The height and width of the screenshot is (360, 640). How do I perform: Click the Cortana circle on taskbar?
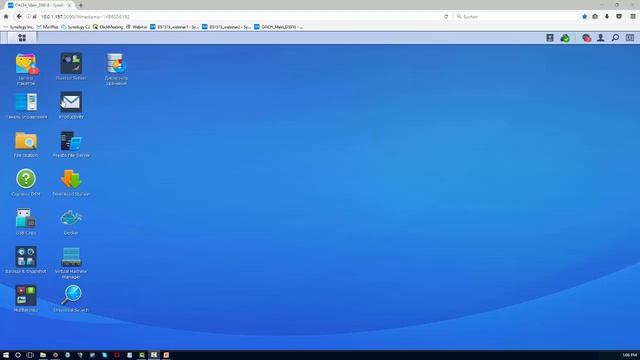(18, 355)
